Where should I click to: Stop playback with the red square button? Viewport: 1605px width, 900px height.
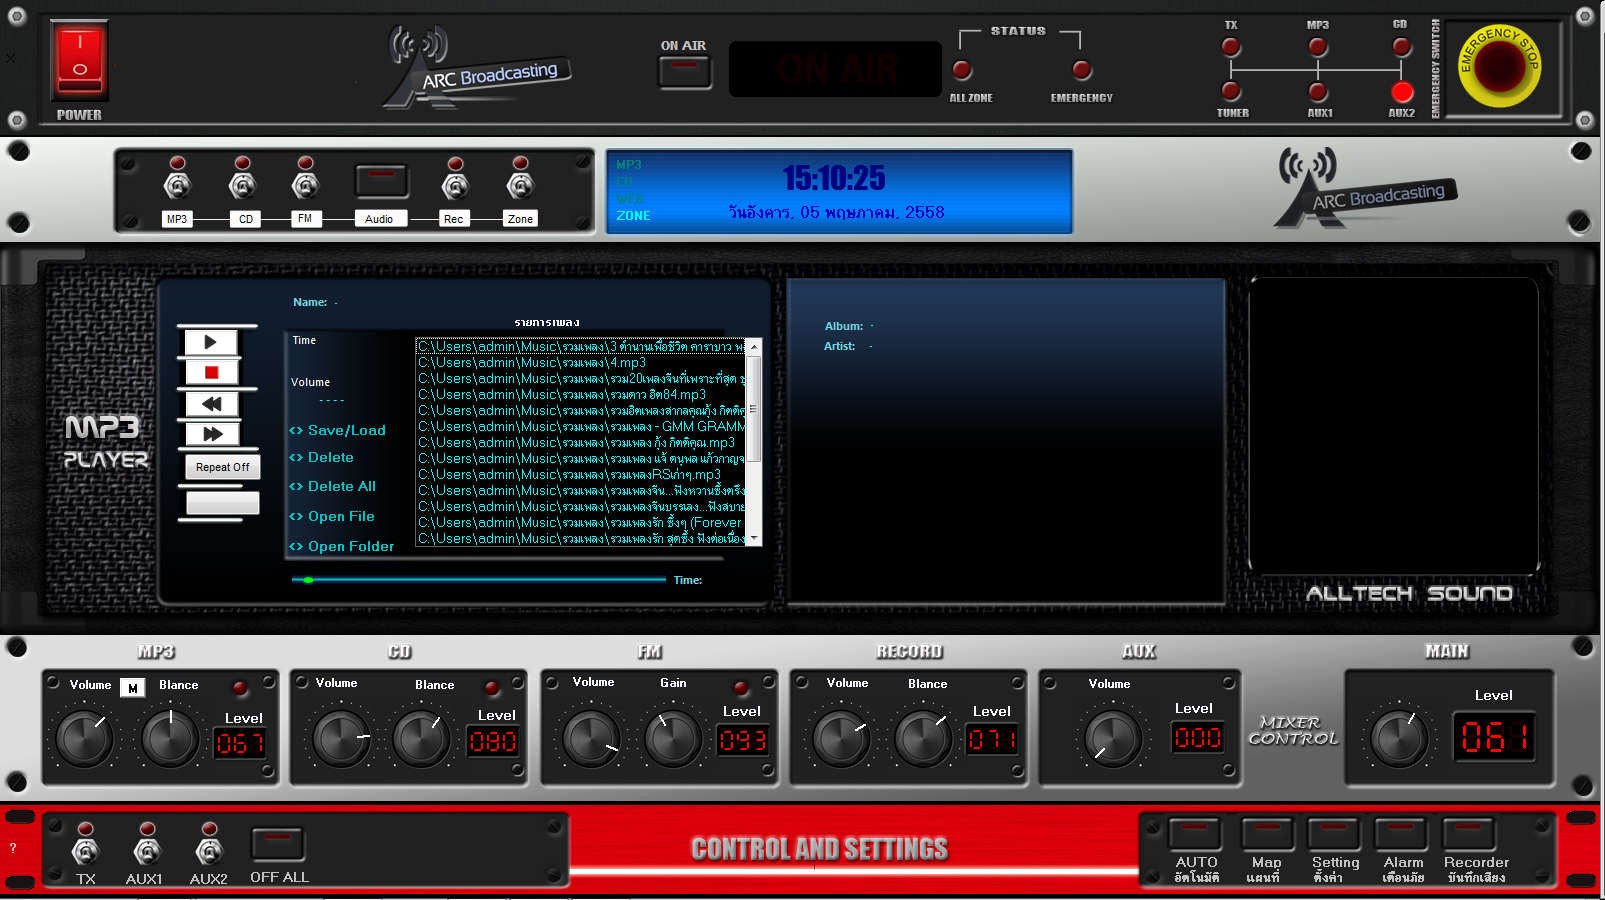pos(211,373)
